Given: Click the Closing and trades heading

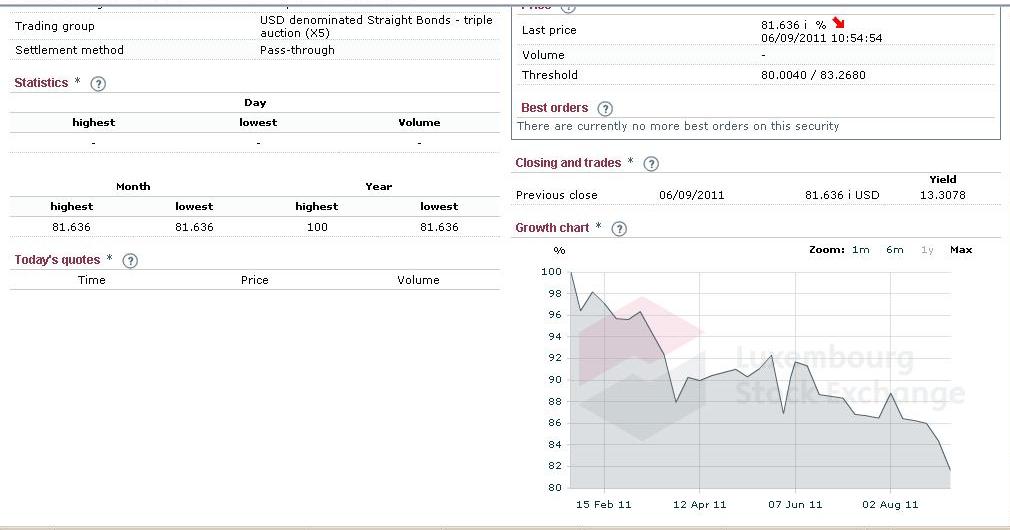Looking at the screenshot, I should pos(568,163).
